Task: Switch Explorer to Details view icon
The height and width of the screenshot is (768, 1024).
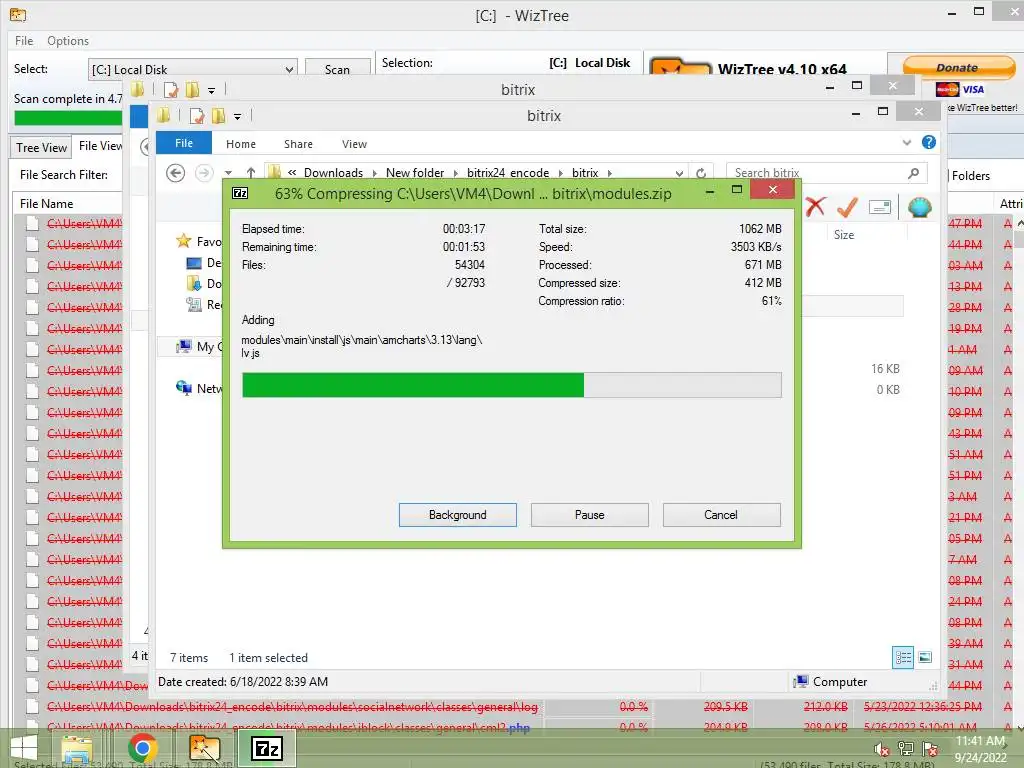Action: coord(903,657)
